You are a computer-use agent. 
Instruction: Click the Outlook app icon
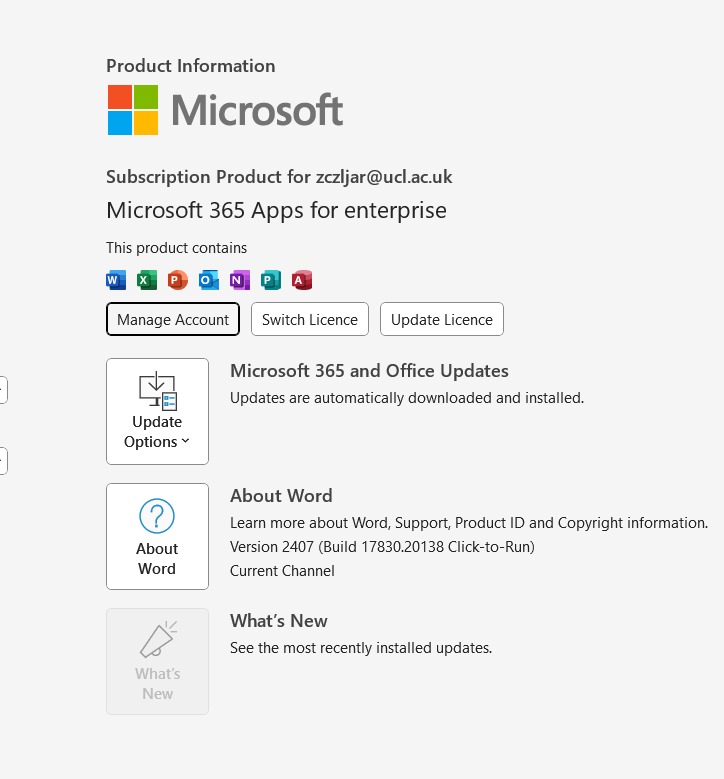[x=209, y=280]
